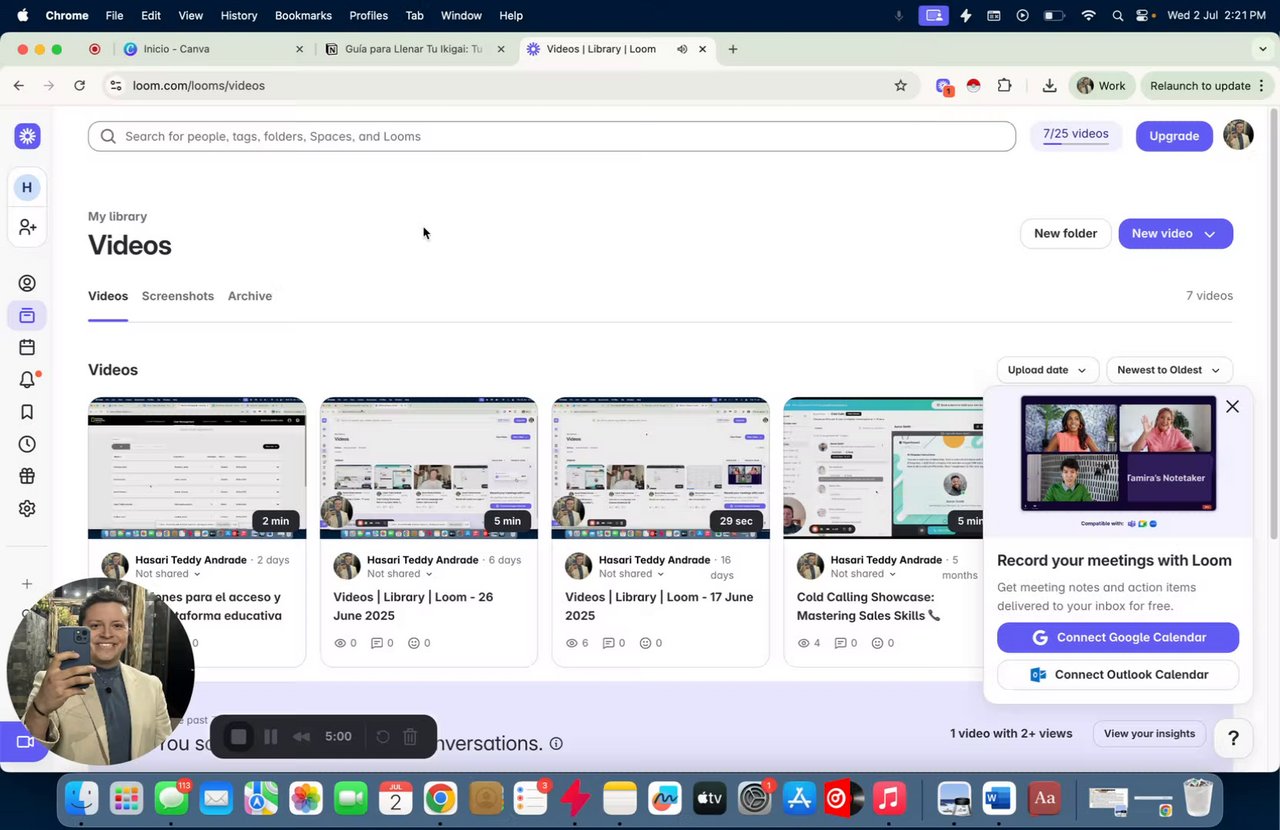This screenshot has width=1280, height=830.
Task: Open the Upload date sort dropdown
Action: (x=1048, y=370)
